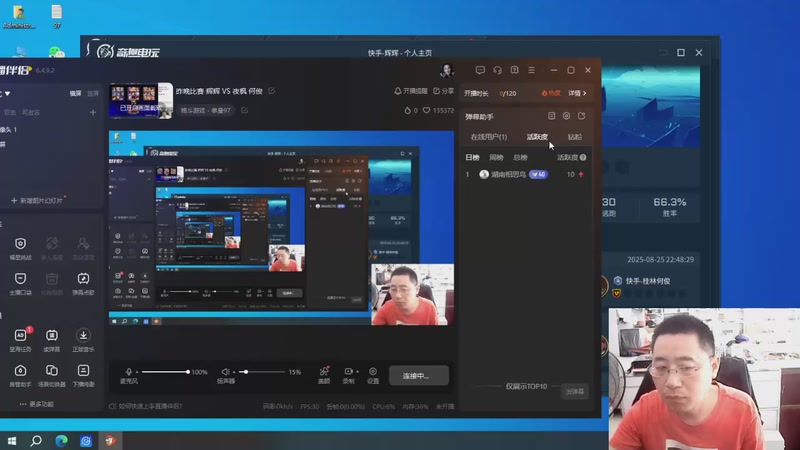The height and width of the screenshot is (450, 800).
Task: Adjust the microphone volume slider
Action: pos(165,372)
